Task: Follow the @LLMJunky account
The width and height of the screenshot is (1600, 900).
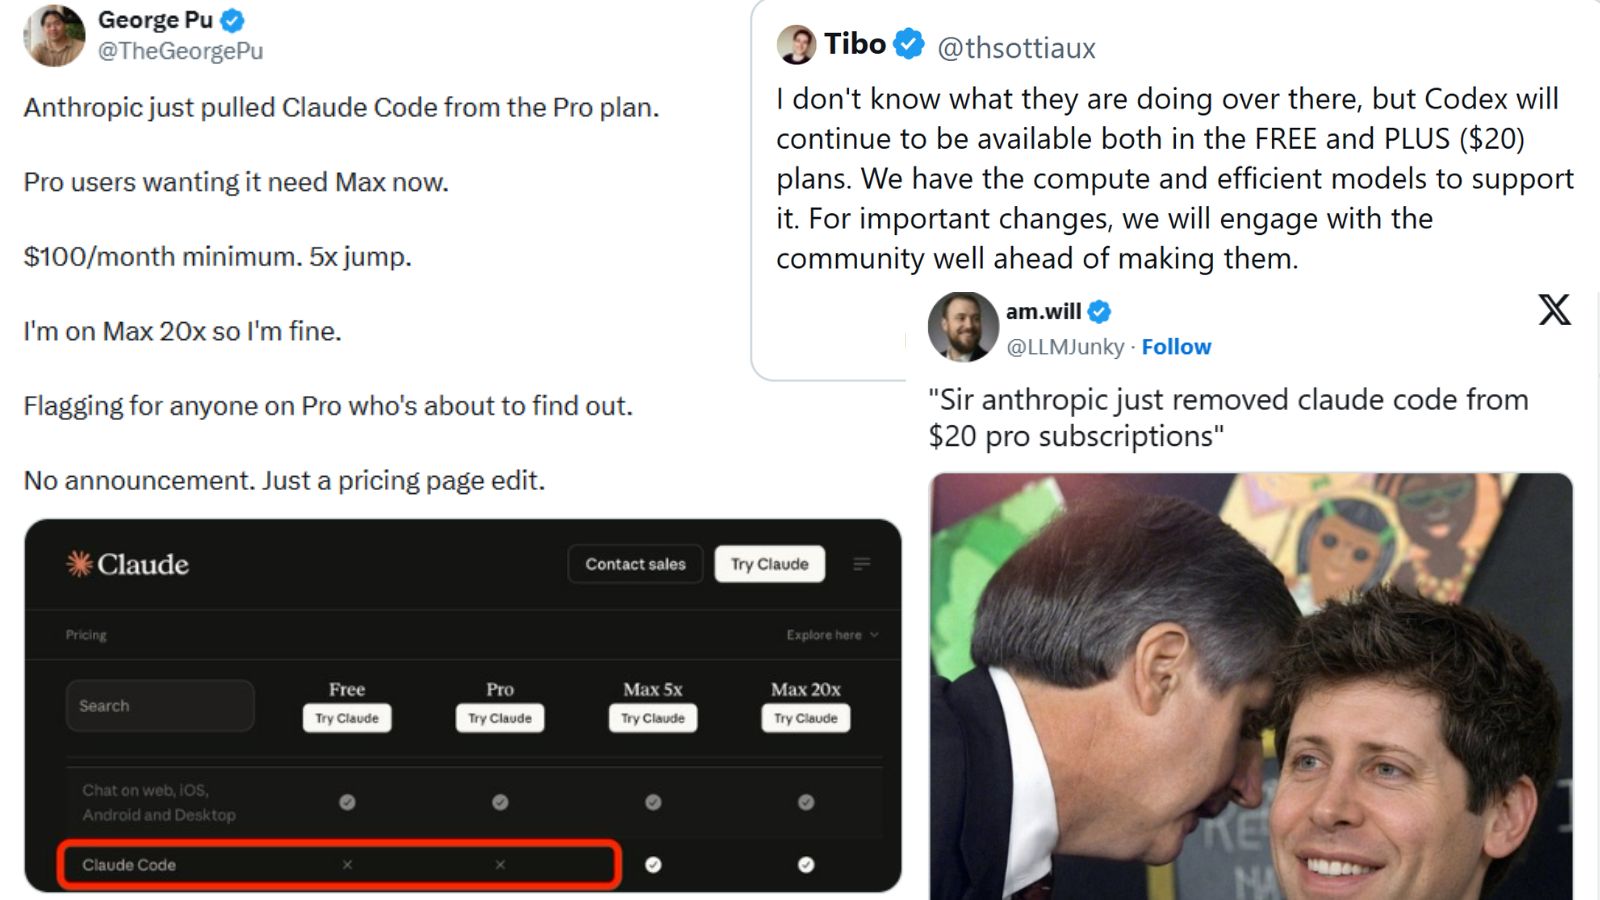Action: point(1176,347)
